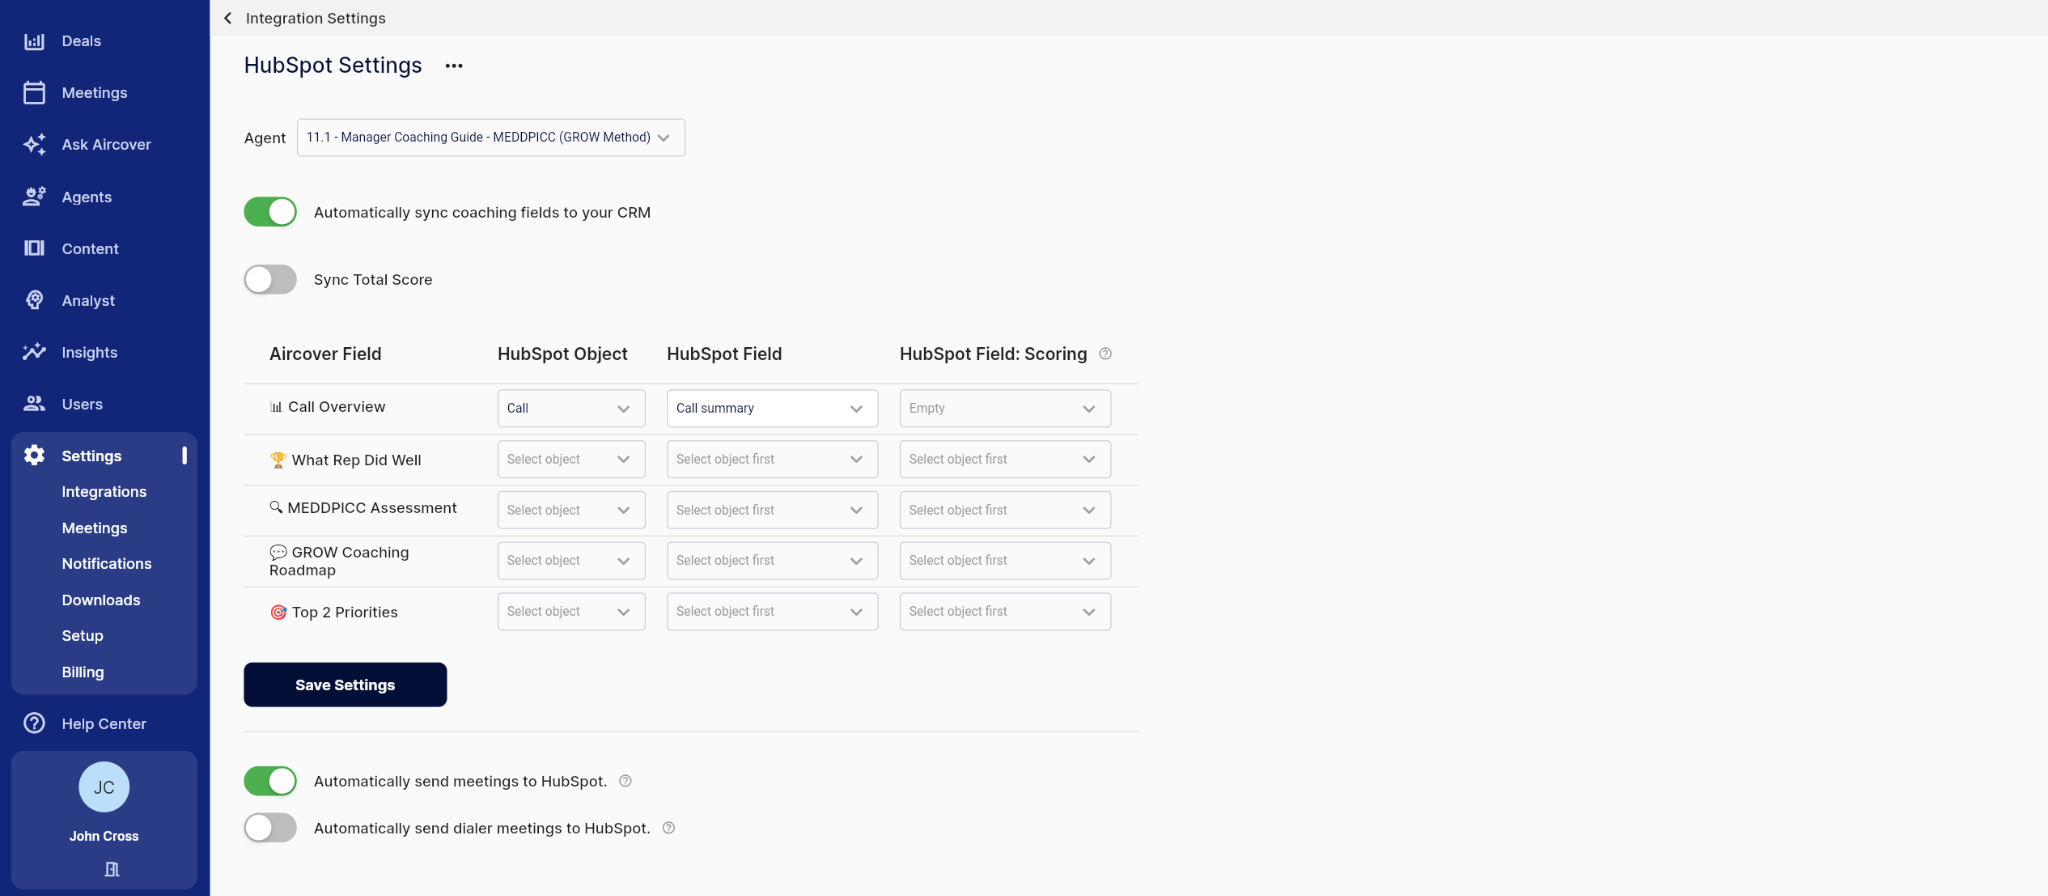Click the target icon beside Top 2 Priorities
The image size is (2048, 896).
point(278,612)
